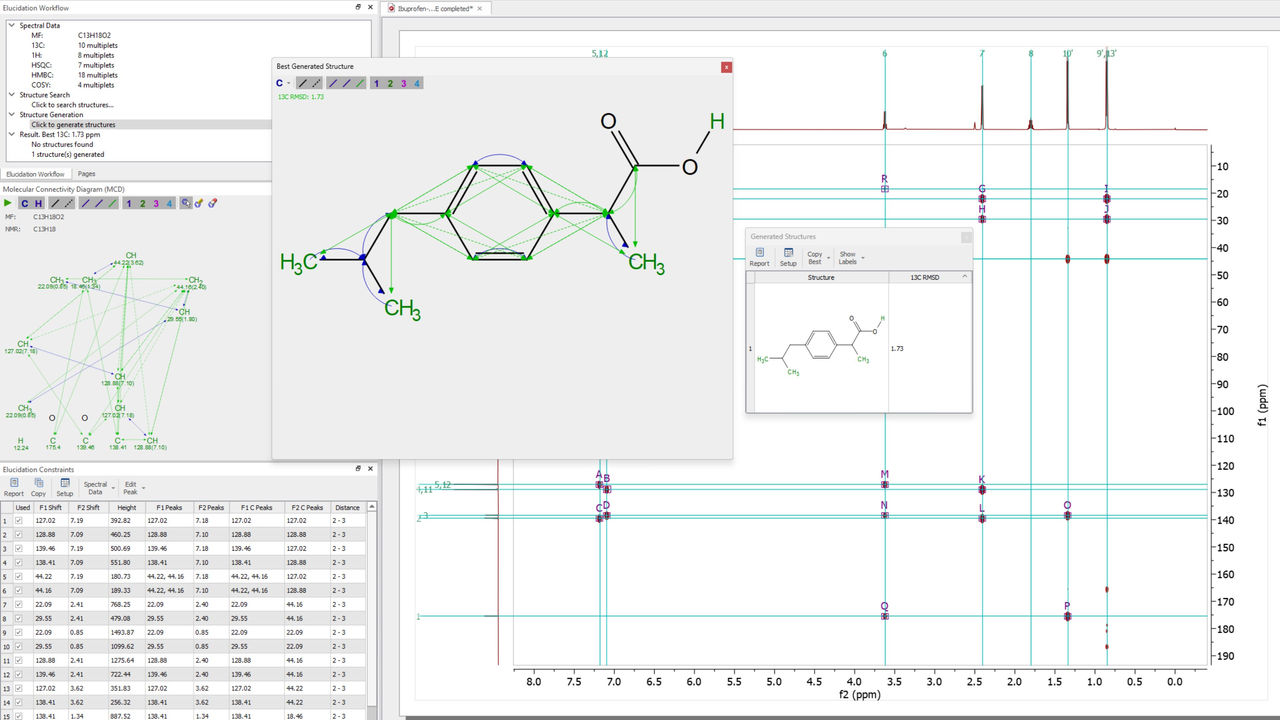
Task: Toggle the C atom button in the MCD toolbar
Action: click(25, 203)
